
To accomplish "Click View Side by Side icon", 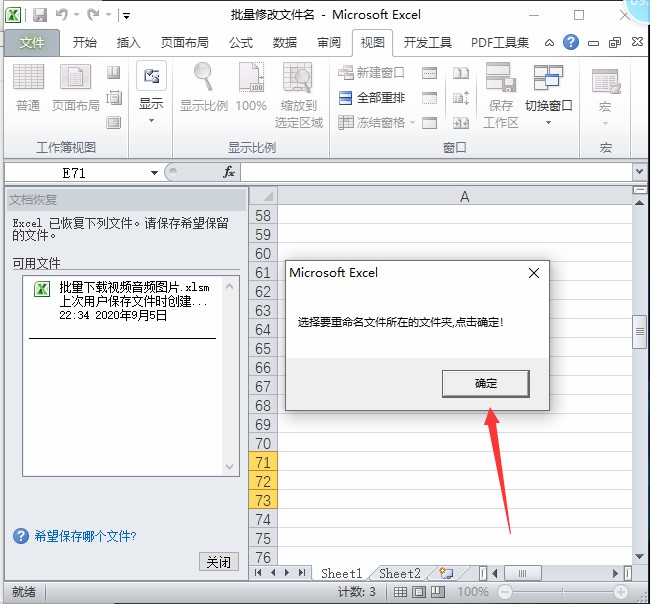I will pyautogui.click(x=461, y=73).
